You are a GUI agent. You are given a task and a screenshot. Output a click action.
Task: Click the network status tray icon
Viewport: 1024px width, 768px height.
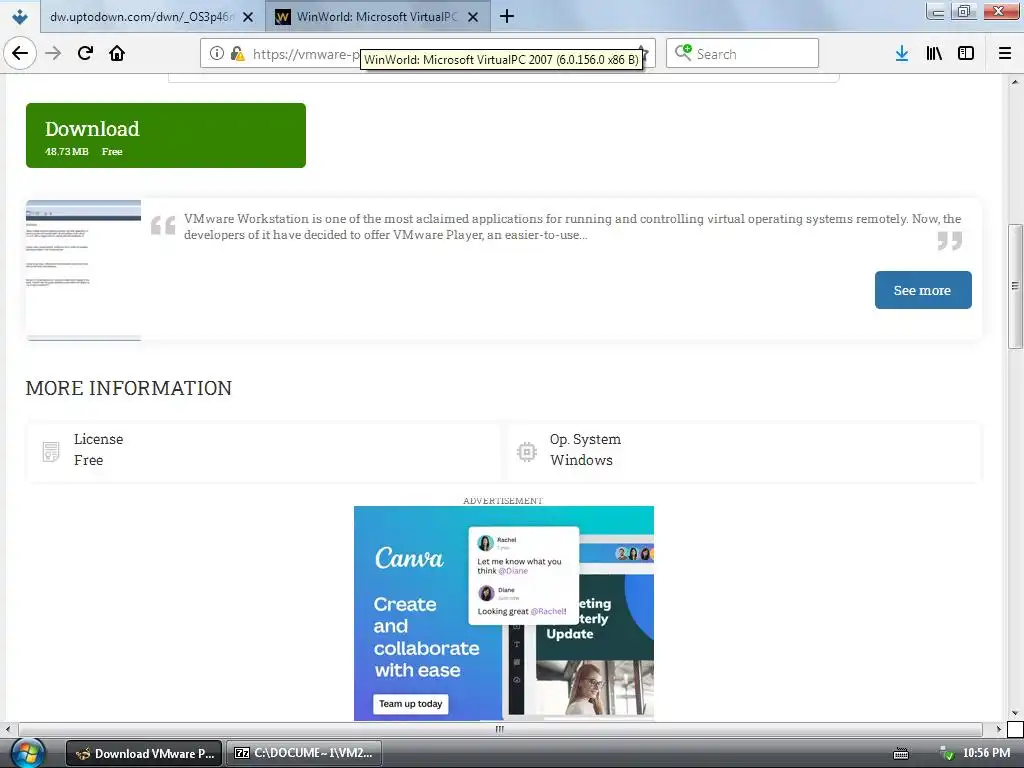point(946,754)
